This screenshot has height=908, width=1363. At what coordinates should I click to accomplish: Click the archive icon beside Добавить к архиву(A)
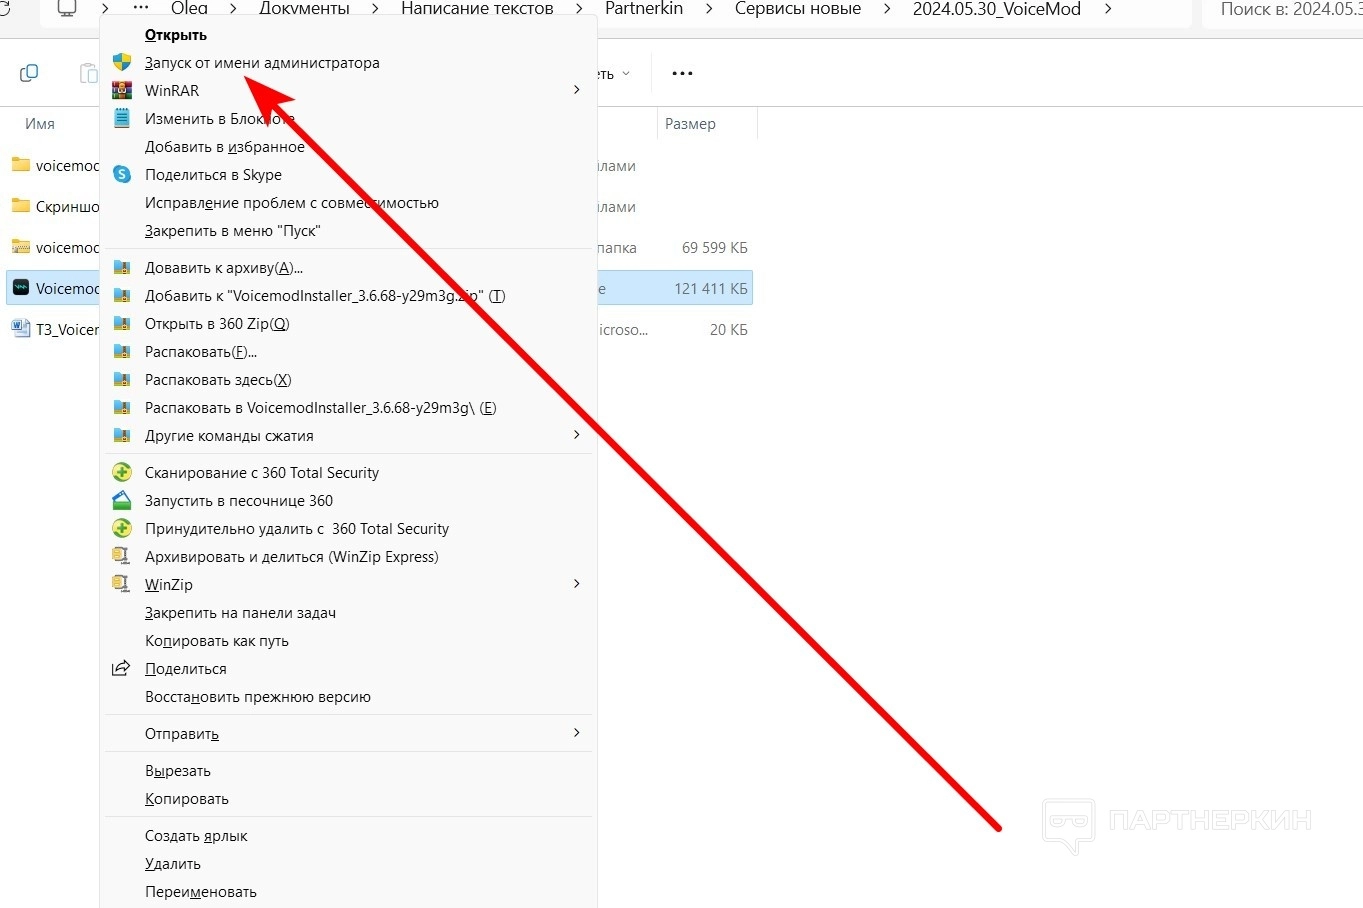pyautogui.click(x=122, y=267)
